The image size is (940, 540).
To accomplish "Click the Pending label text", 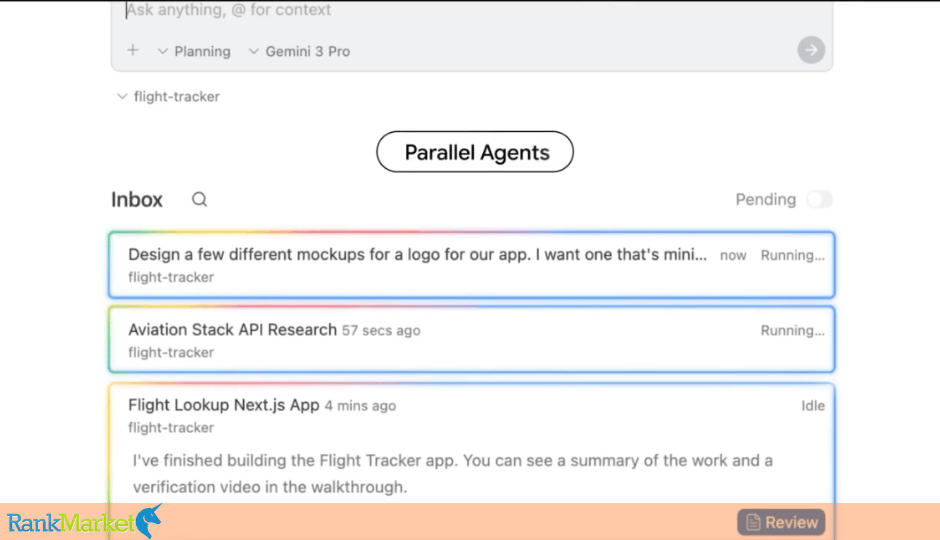I will (766, 200).
